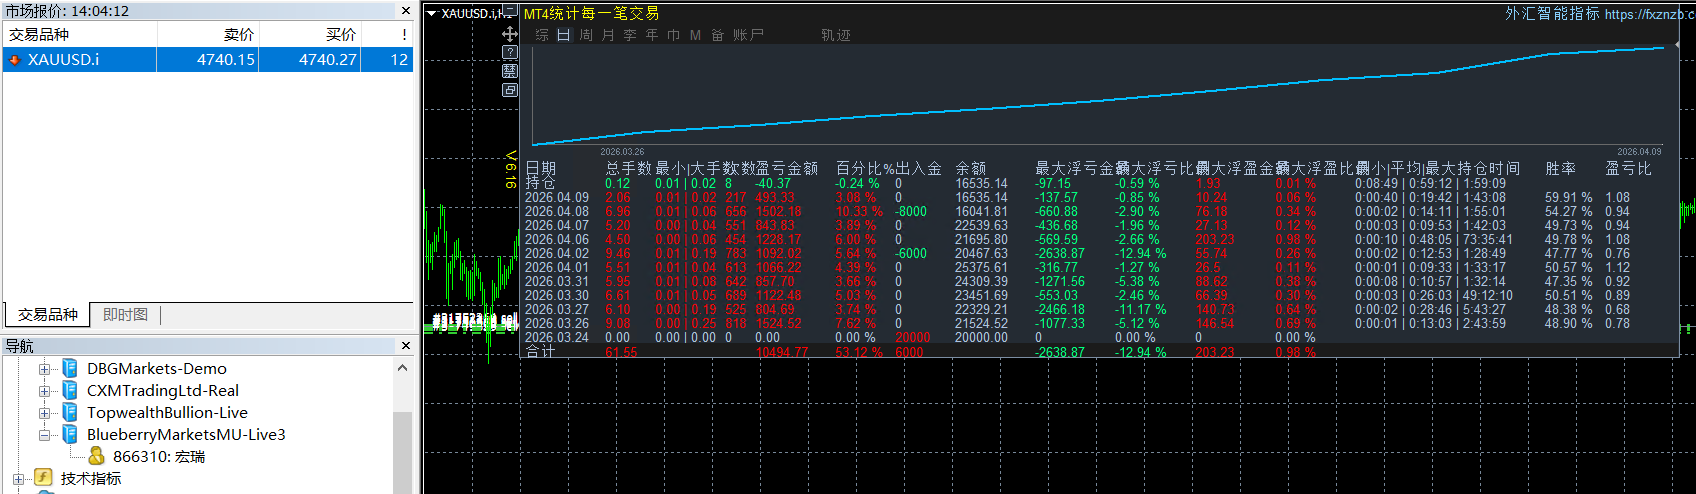The height and width of the screenshot is (494, 1696).
Task: Select the XAUUSD.i symbol row
Action: 208,60
